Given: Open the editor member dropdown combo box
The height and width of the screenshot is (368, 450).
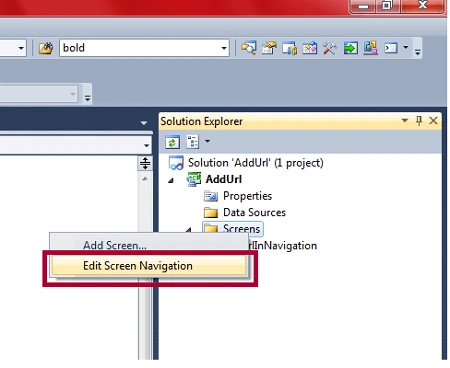Looking at the screenshot, I should pyautogui.click(x=75, y=145).
